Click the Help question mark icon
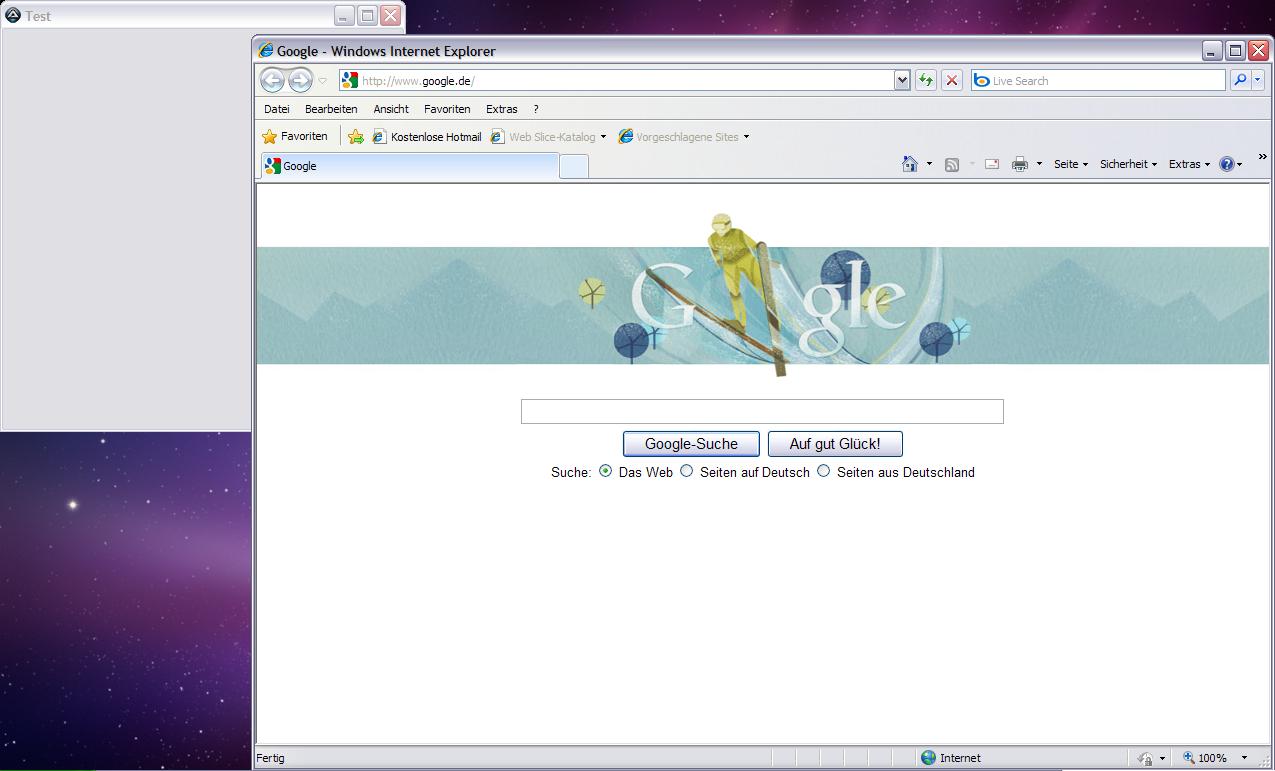 coord(1226,164)
